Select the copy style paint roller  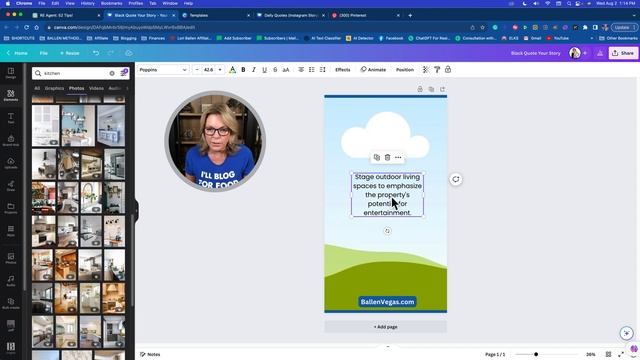coord(437,70)
